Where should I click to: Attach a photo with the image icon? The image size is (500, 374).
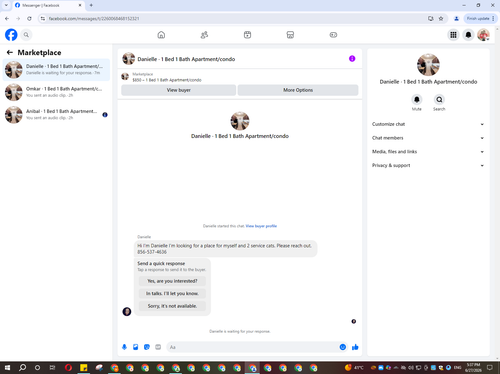[136, 347]
